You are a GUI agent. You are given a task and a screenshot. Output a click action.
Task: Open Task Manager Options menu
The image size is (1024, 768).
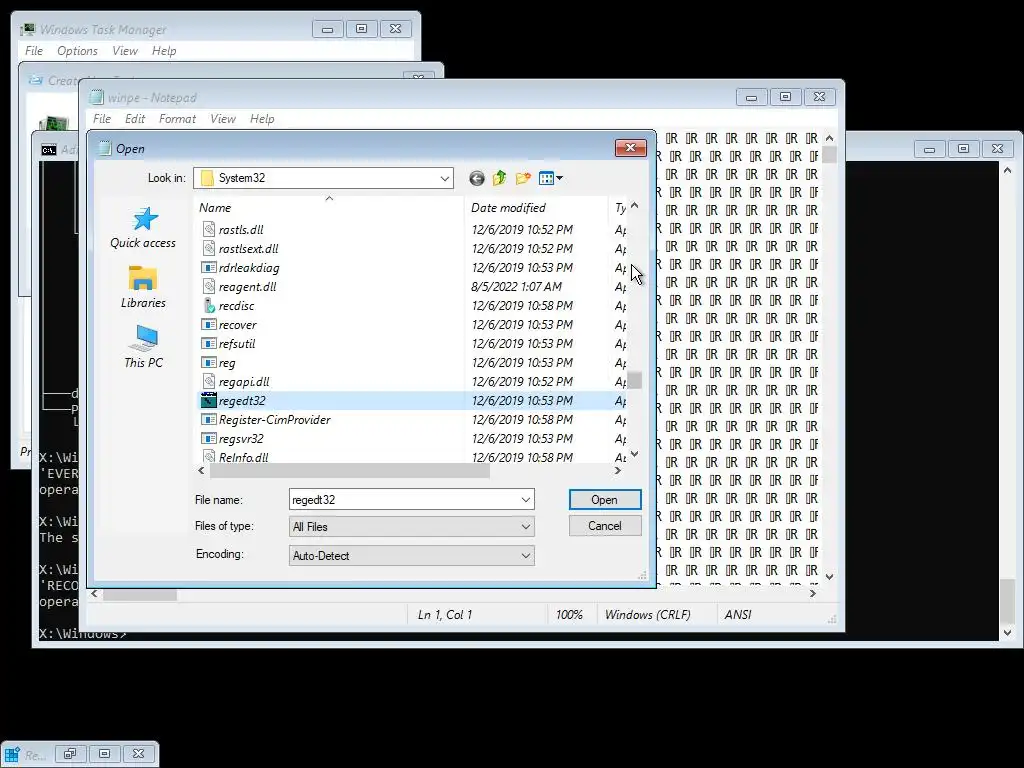point(77,51)
